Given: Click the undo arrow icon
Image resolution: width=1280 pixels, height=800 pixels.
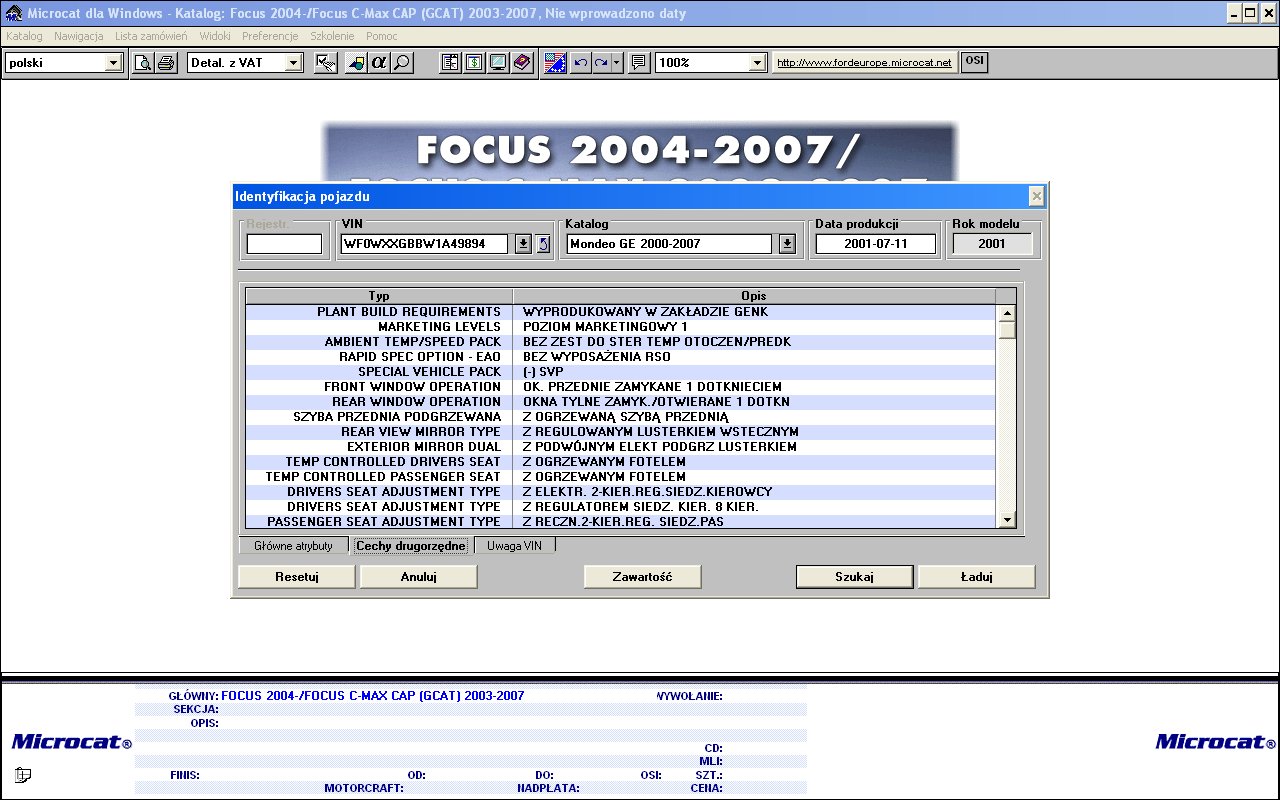Looking at the screenshot, I should pos(580,63).
